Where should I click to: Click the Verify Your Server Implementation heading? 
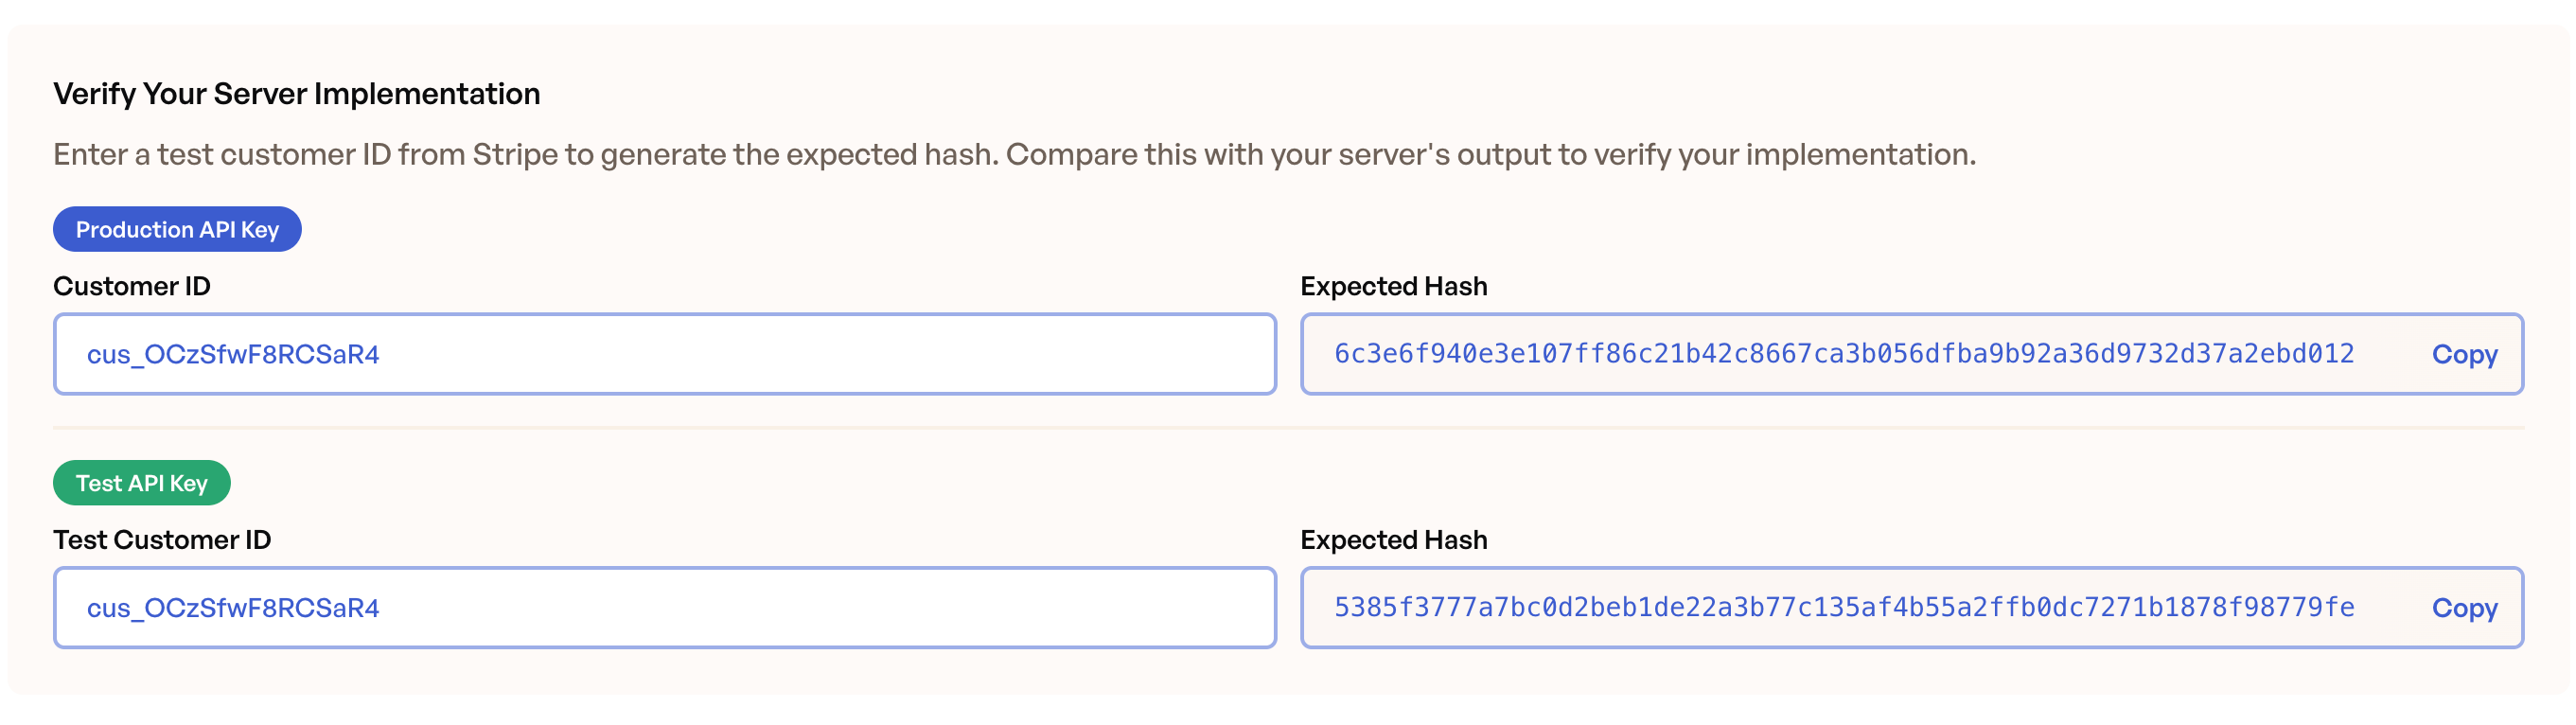(297, 93)
